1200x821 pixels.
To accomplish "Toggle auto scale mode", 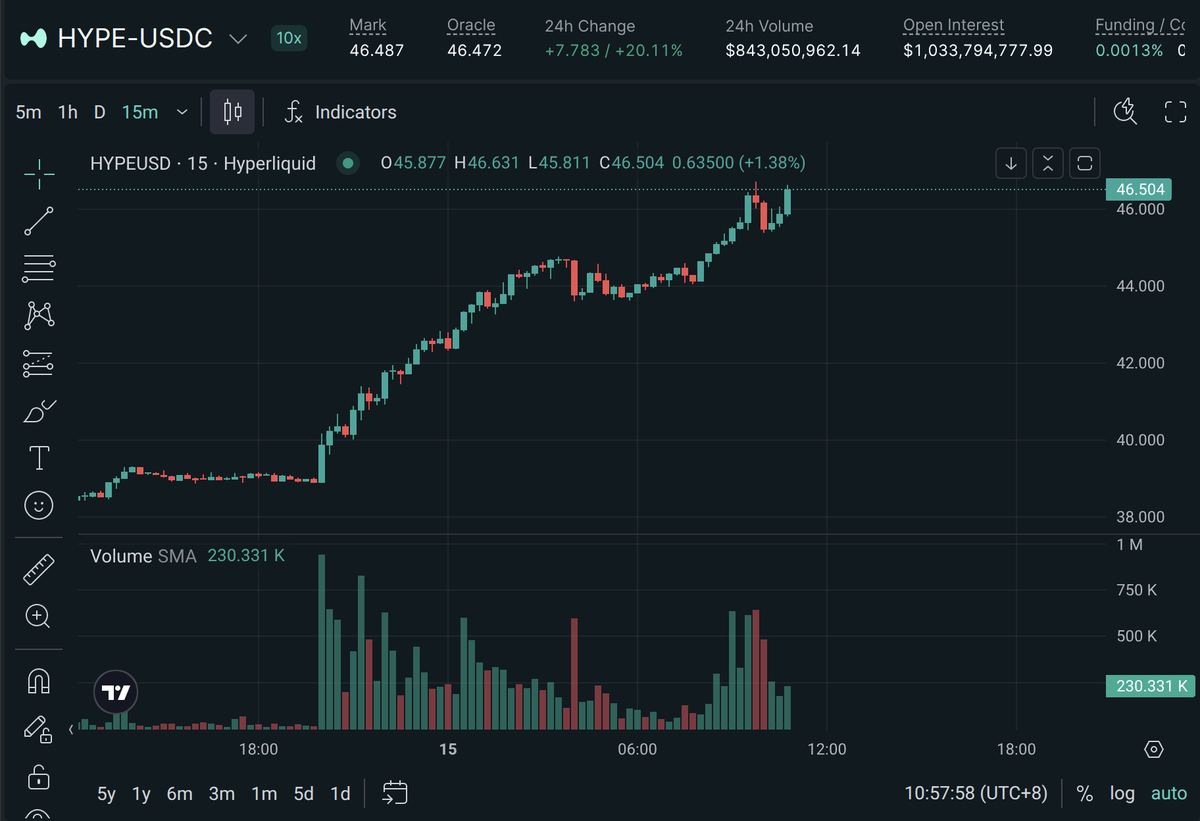I will tap(1169, 793).
